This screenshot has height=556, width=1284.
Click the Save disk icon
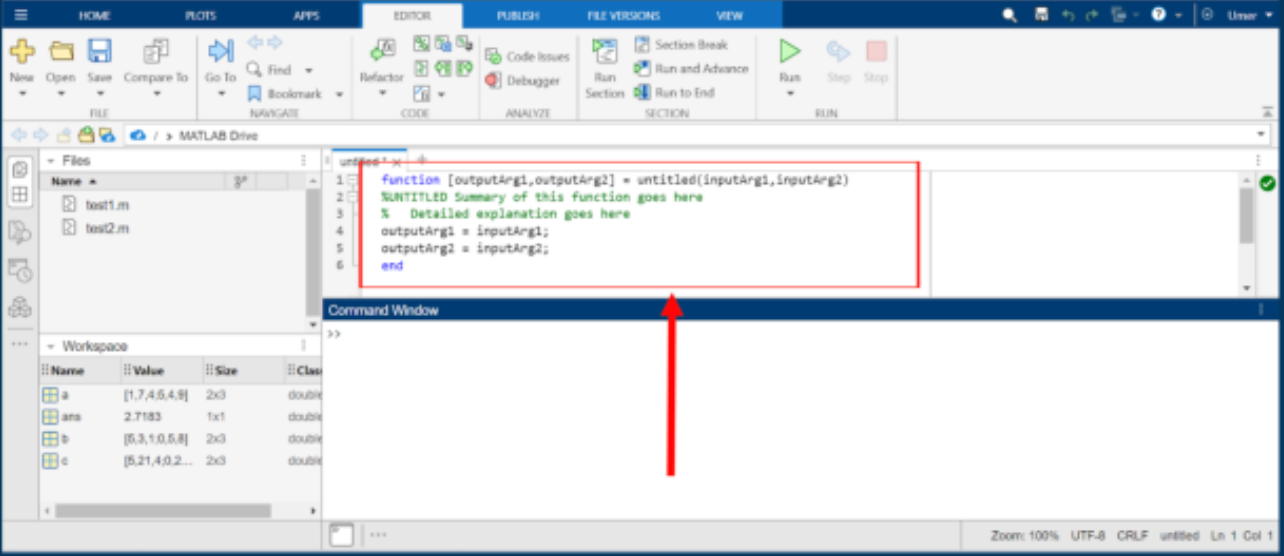coord(99,51)
